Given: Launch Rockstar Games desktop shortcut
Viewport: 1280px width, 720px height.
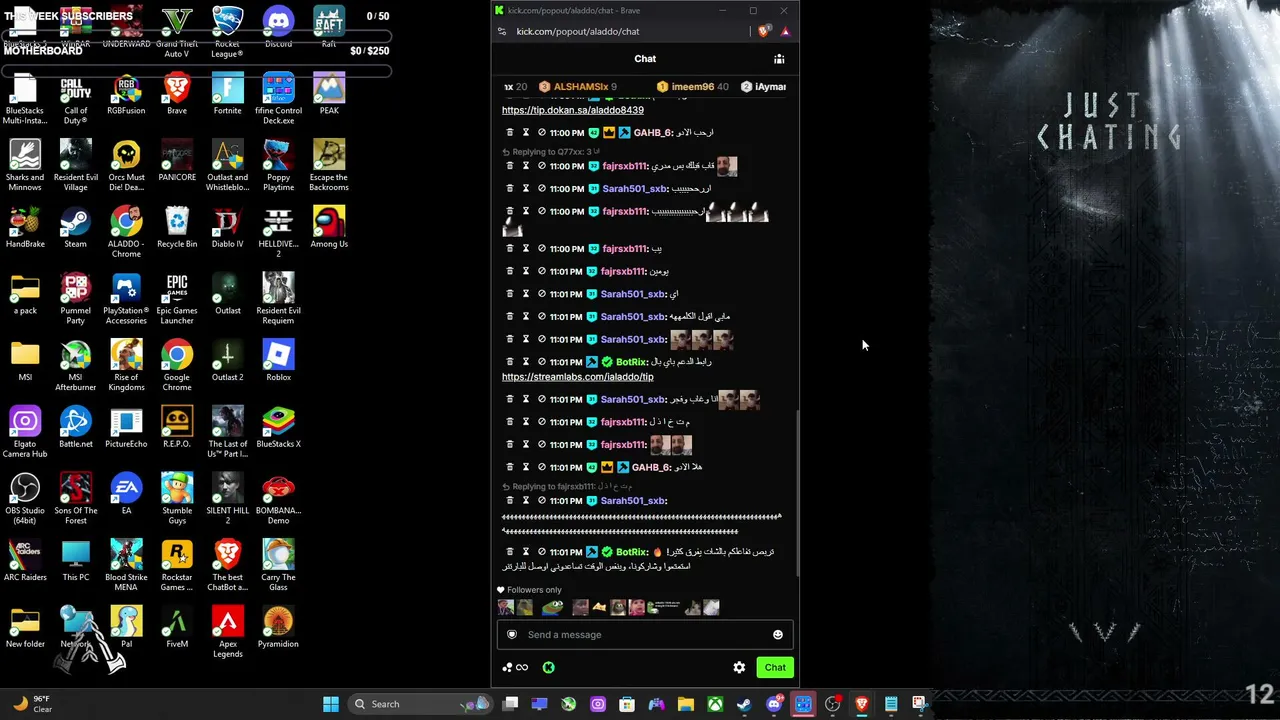Looking at the screenshot, I should [x=177, y=565].
